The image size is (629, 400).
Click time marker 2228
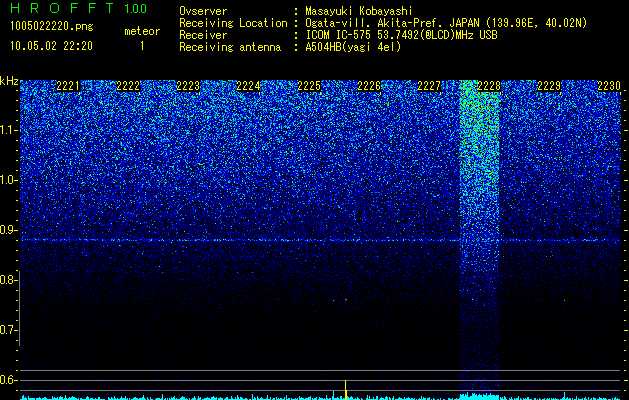[x=489, y=86]
